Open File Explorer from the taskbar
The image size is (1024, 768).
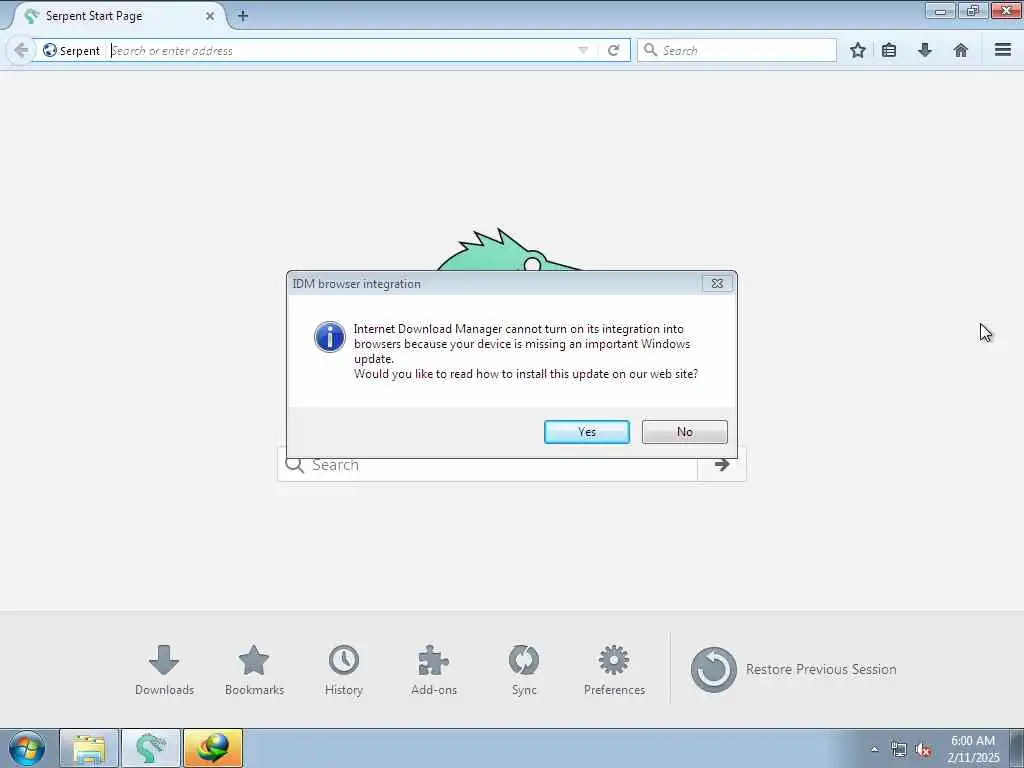click(x=89, y=748)
